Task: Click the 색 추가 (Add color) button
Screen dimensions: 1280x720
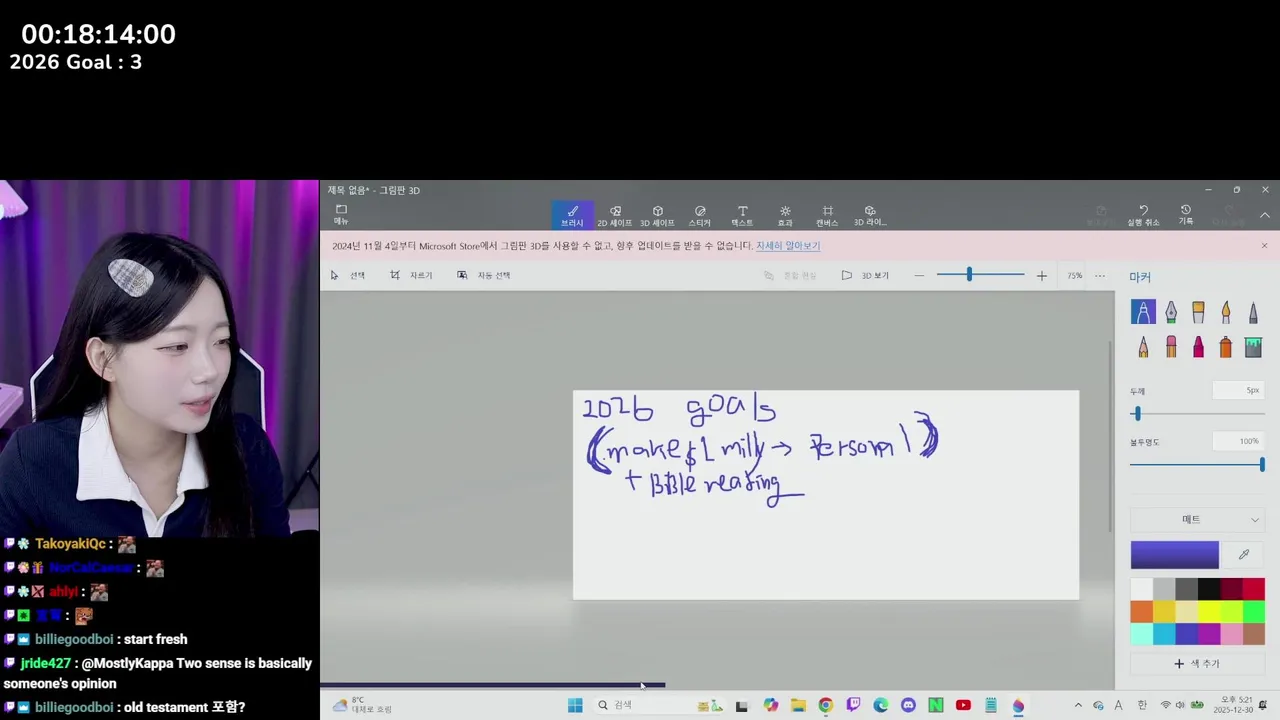Action: [1197, 663]
